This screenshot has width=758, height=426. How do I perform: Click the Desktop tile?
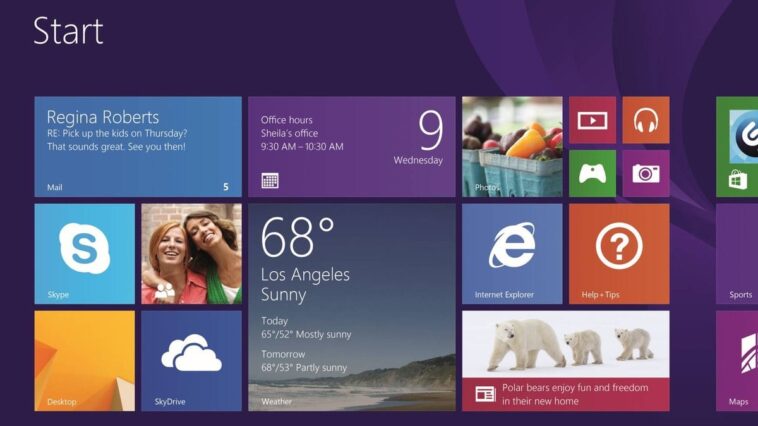(85, 359)
